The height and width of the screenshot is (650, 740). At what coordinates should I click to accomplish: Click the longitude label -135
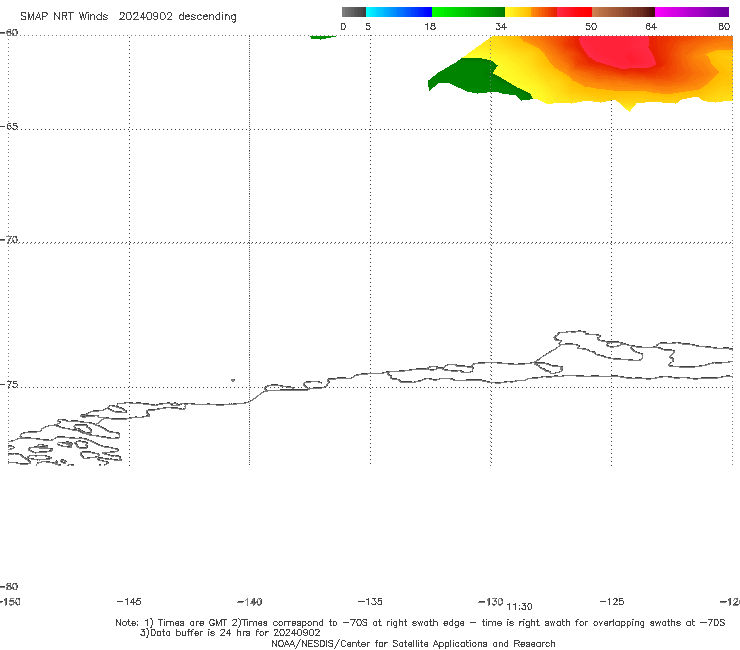coord(370,601)
